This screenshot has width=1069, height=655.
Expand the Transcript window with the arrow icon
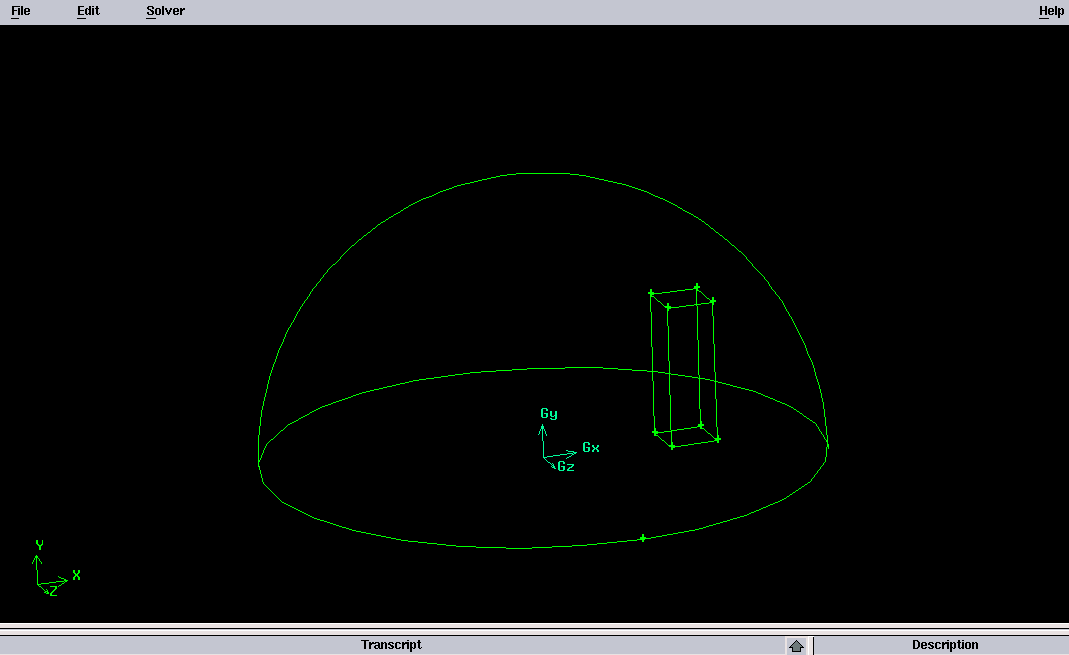pyautogui.click(x=796, y=646)
